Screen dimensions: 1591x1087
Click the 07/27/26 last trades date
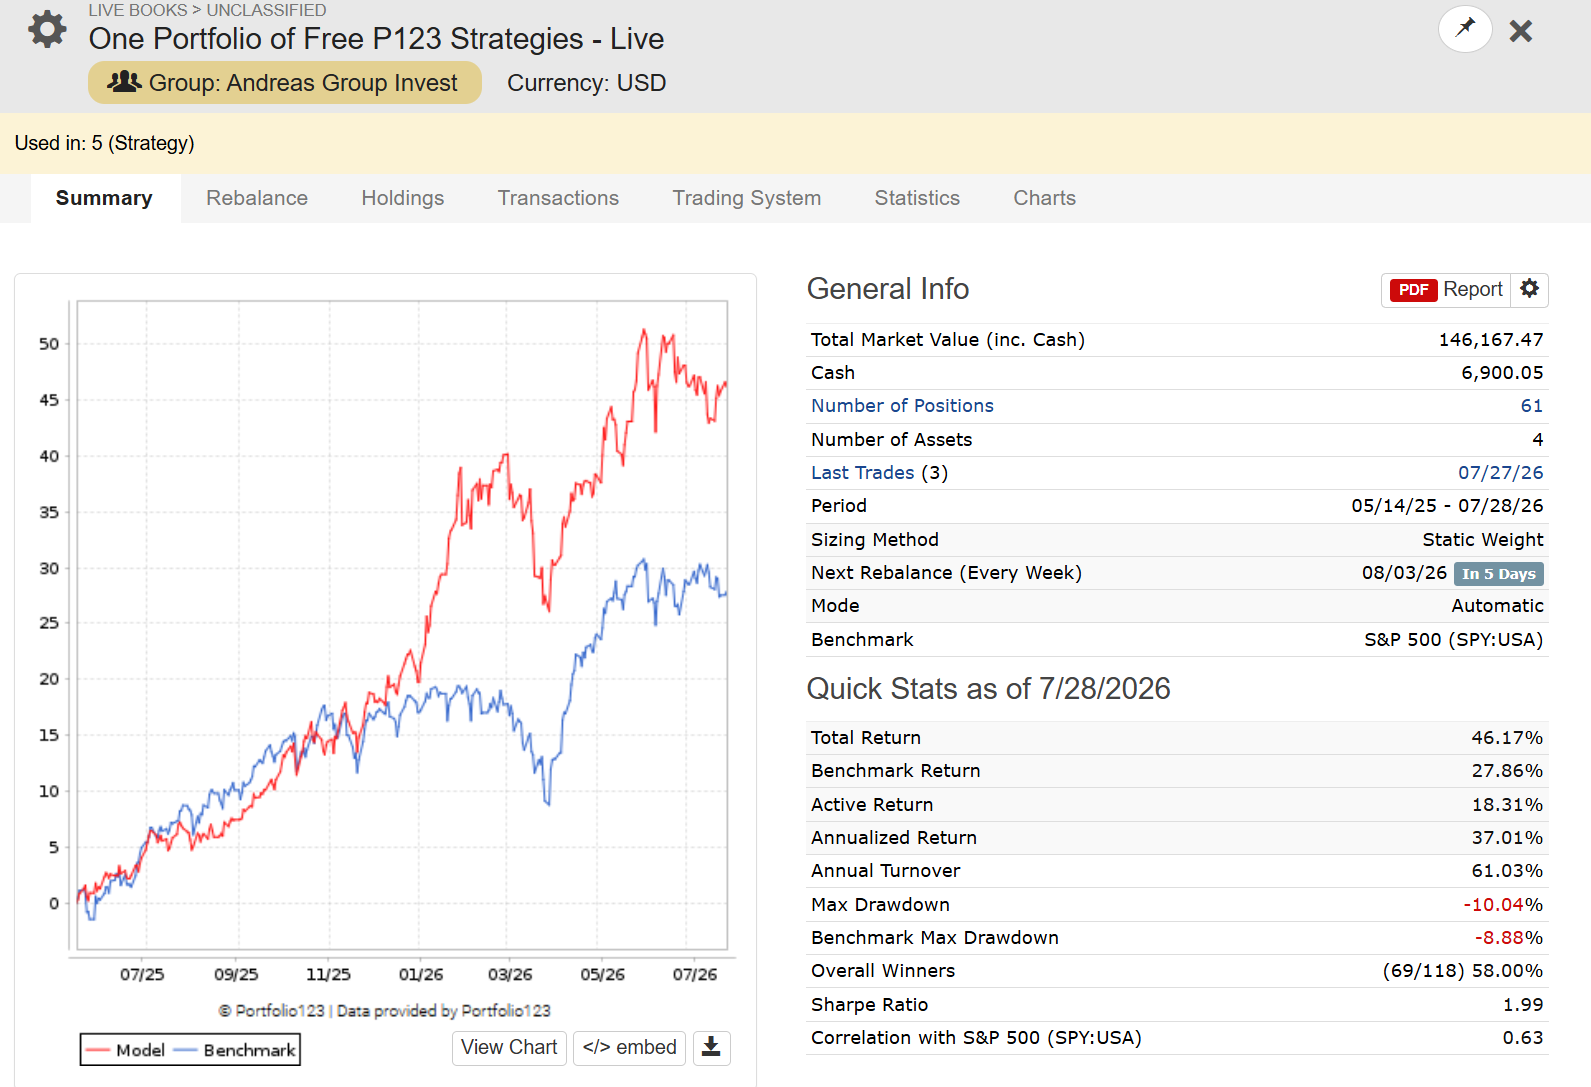(1500, 473)
